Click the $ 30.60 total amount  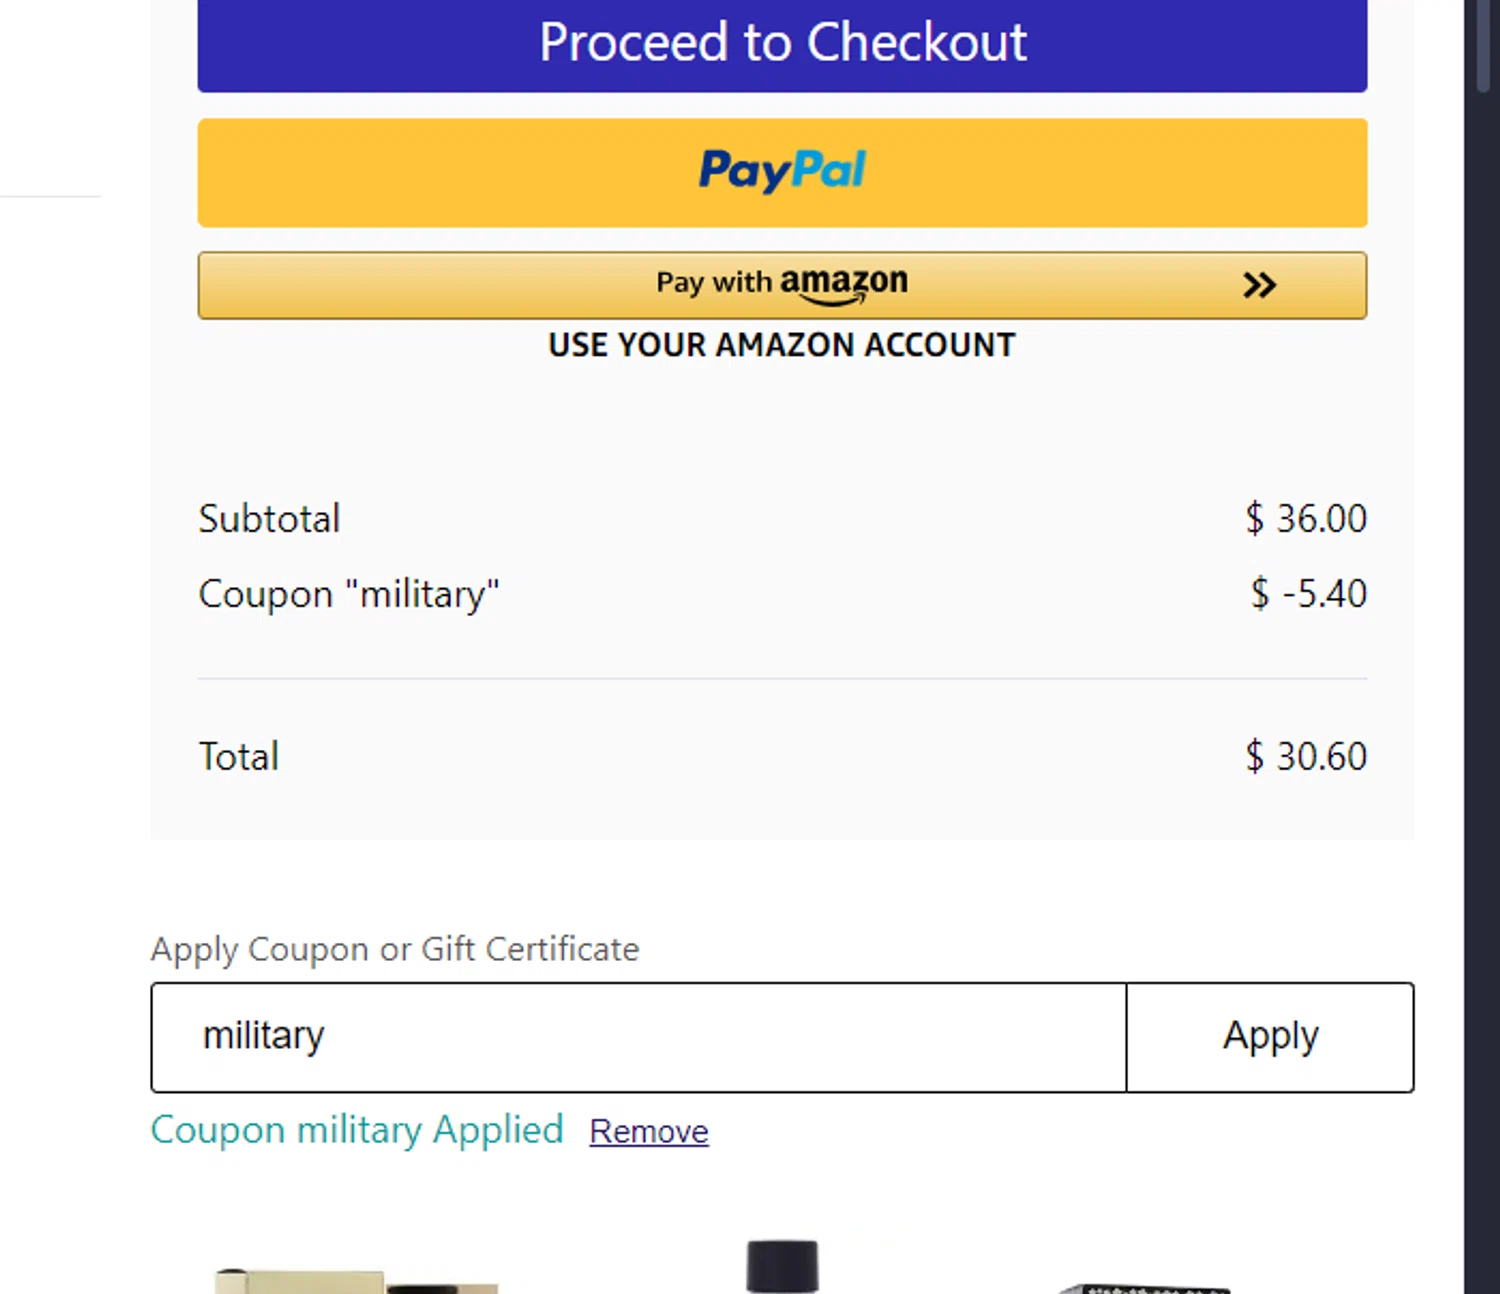click(1305, 757)
